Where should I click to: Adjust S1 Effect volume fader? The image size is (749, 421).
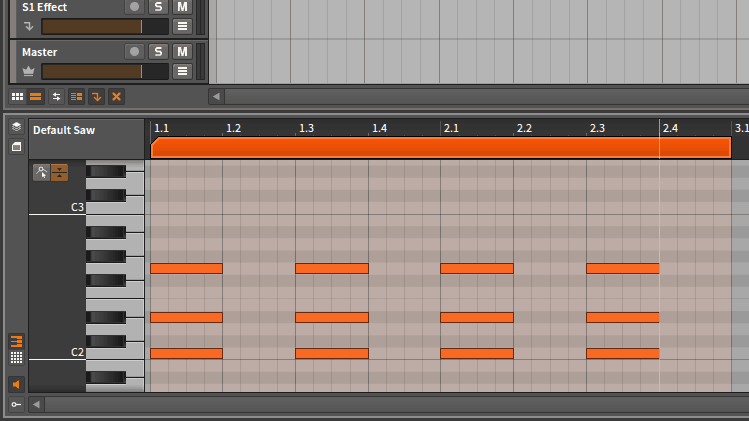pyautogui.click(x=105, y=27)
